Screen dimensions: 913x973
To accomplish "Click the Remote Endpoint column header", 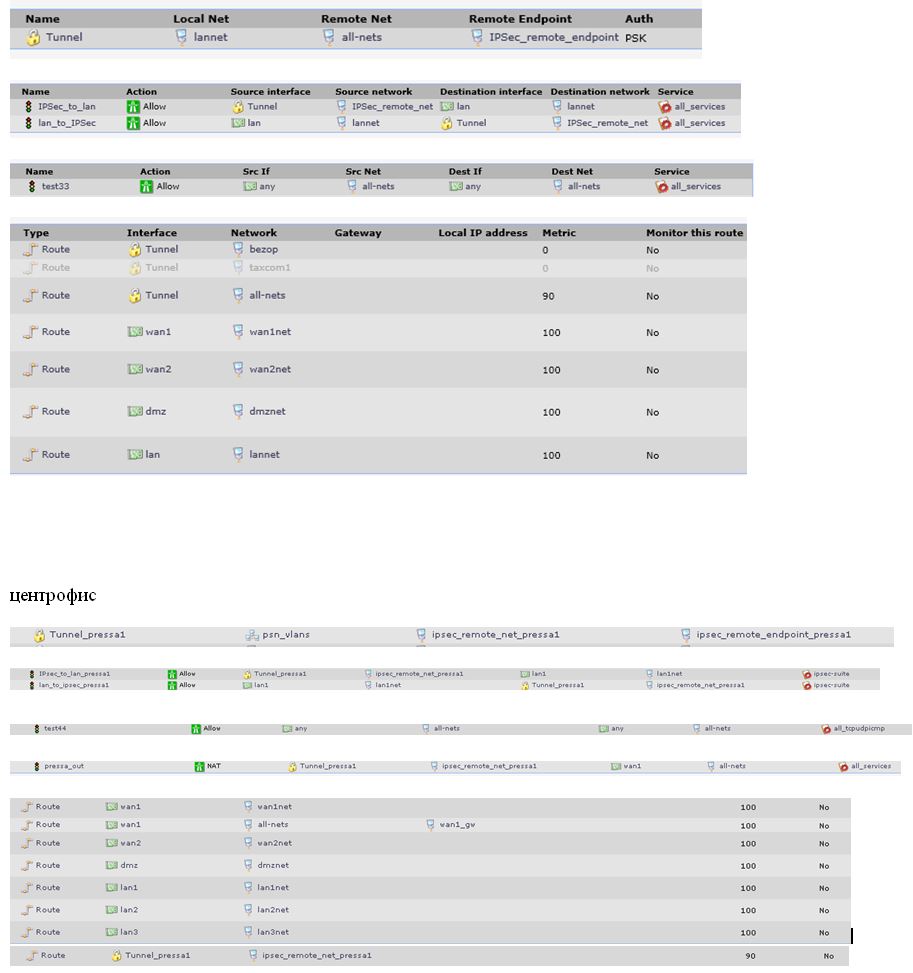I will [x=520, y=19].
